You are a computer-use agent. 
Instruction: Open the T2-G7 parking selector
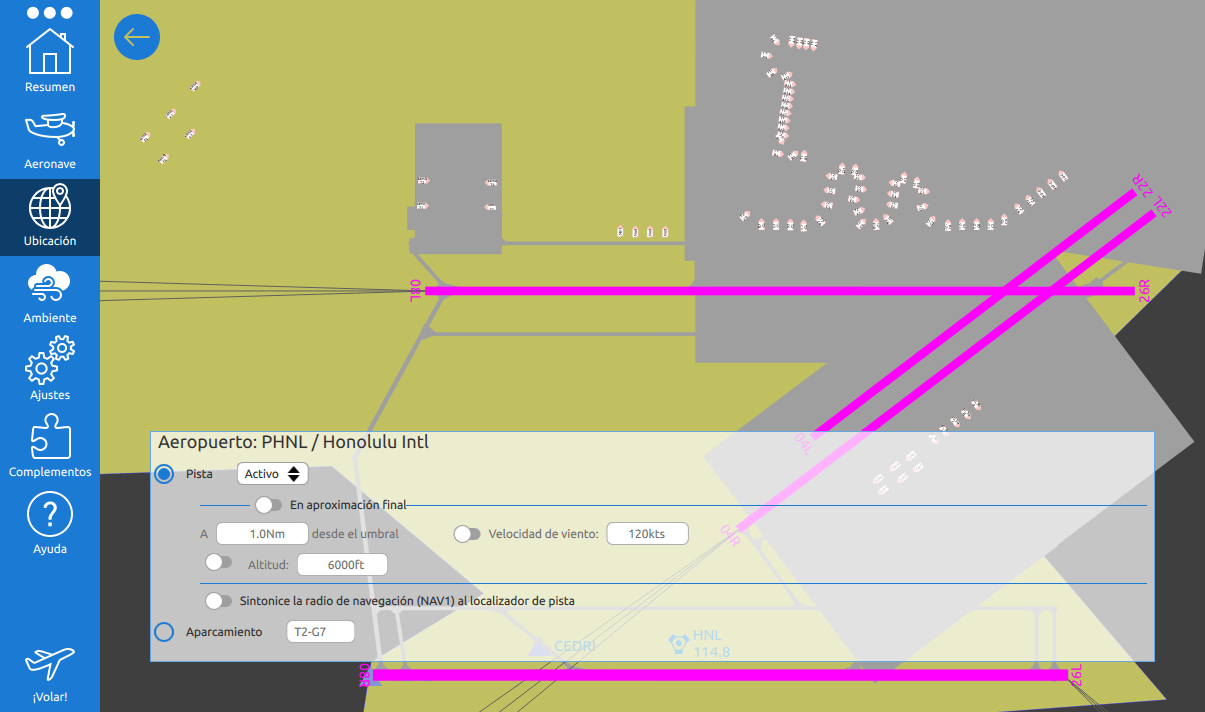click(x=320, y=632)
